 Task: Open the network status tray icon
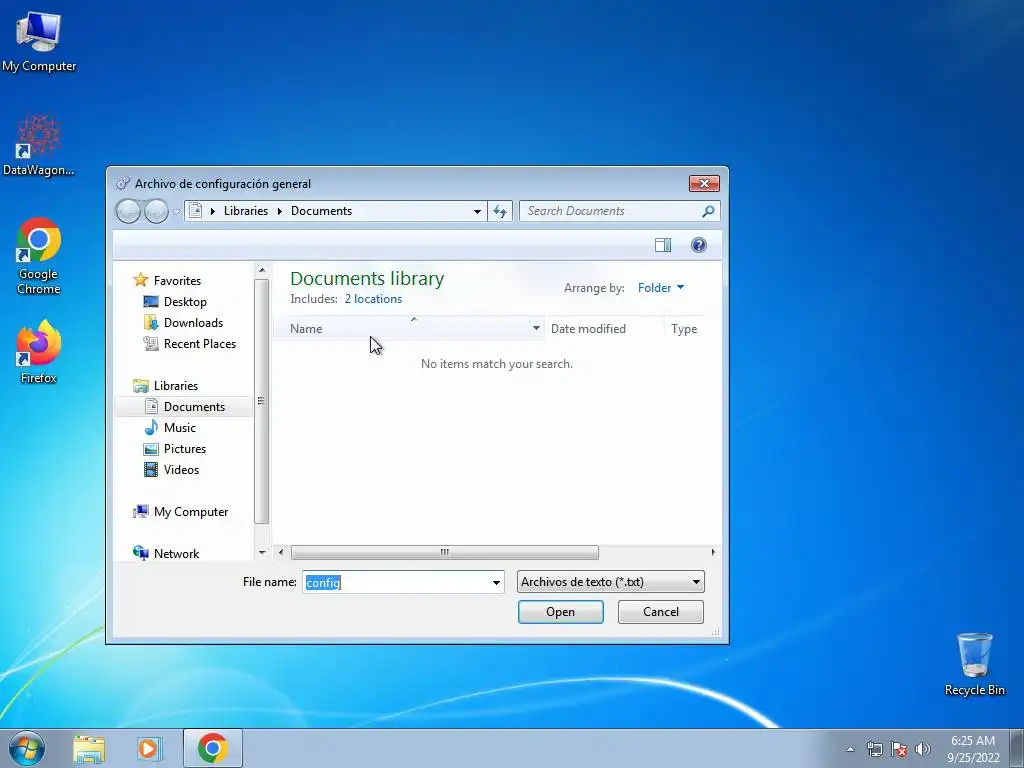[874, 749]
